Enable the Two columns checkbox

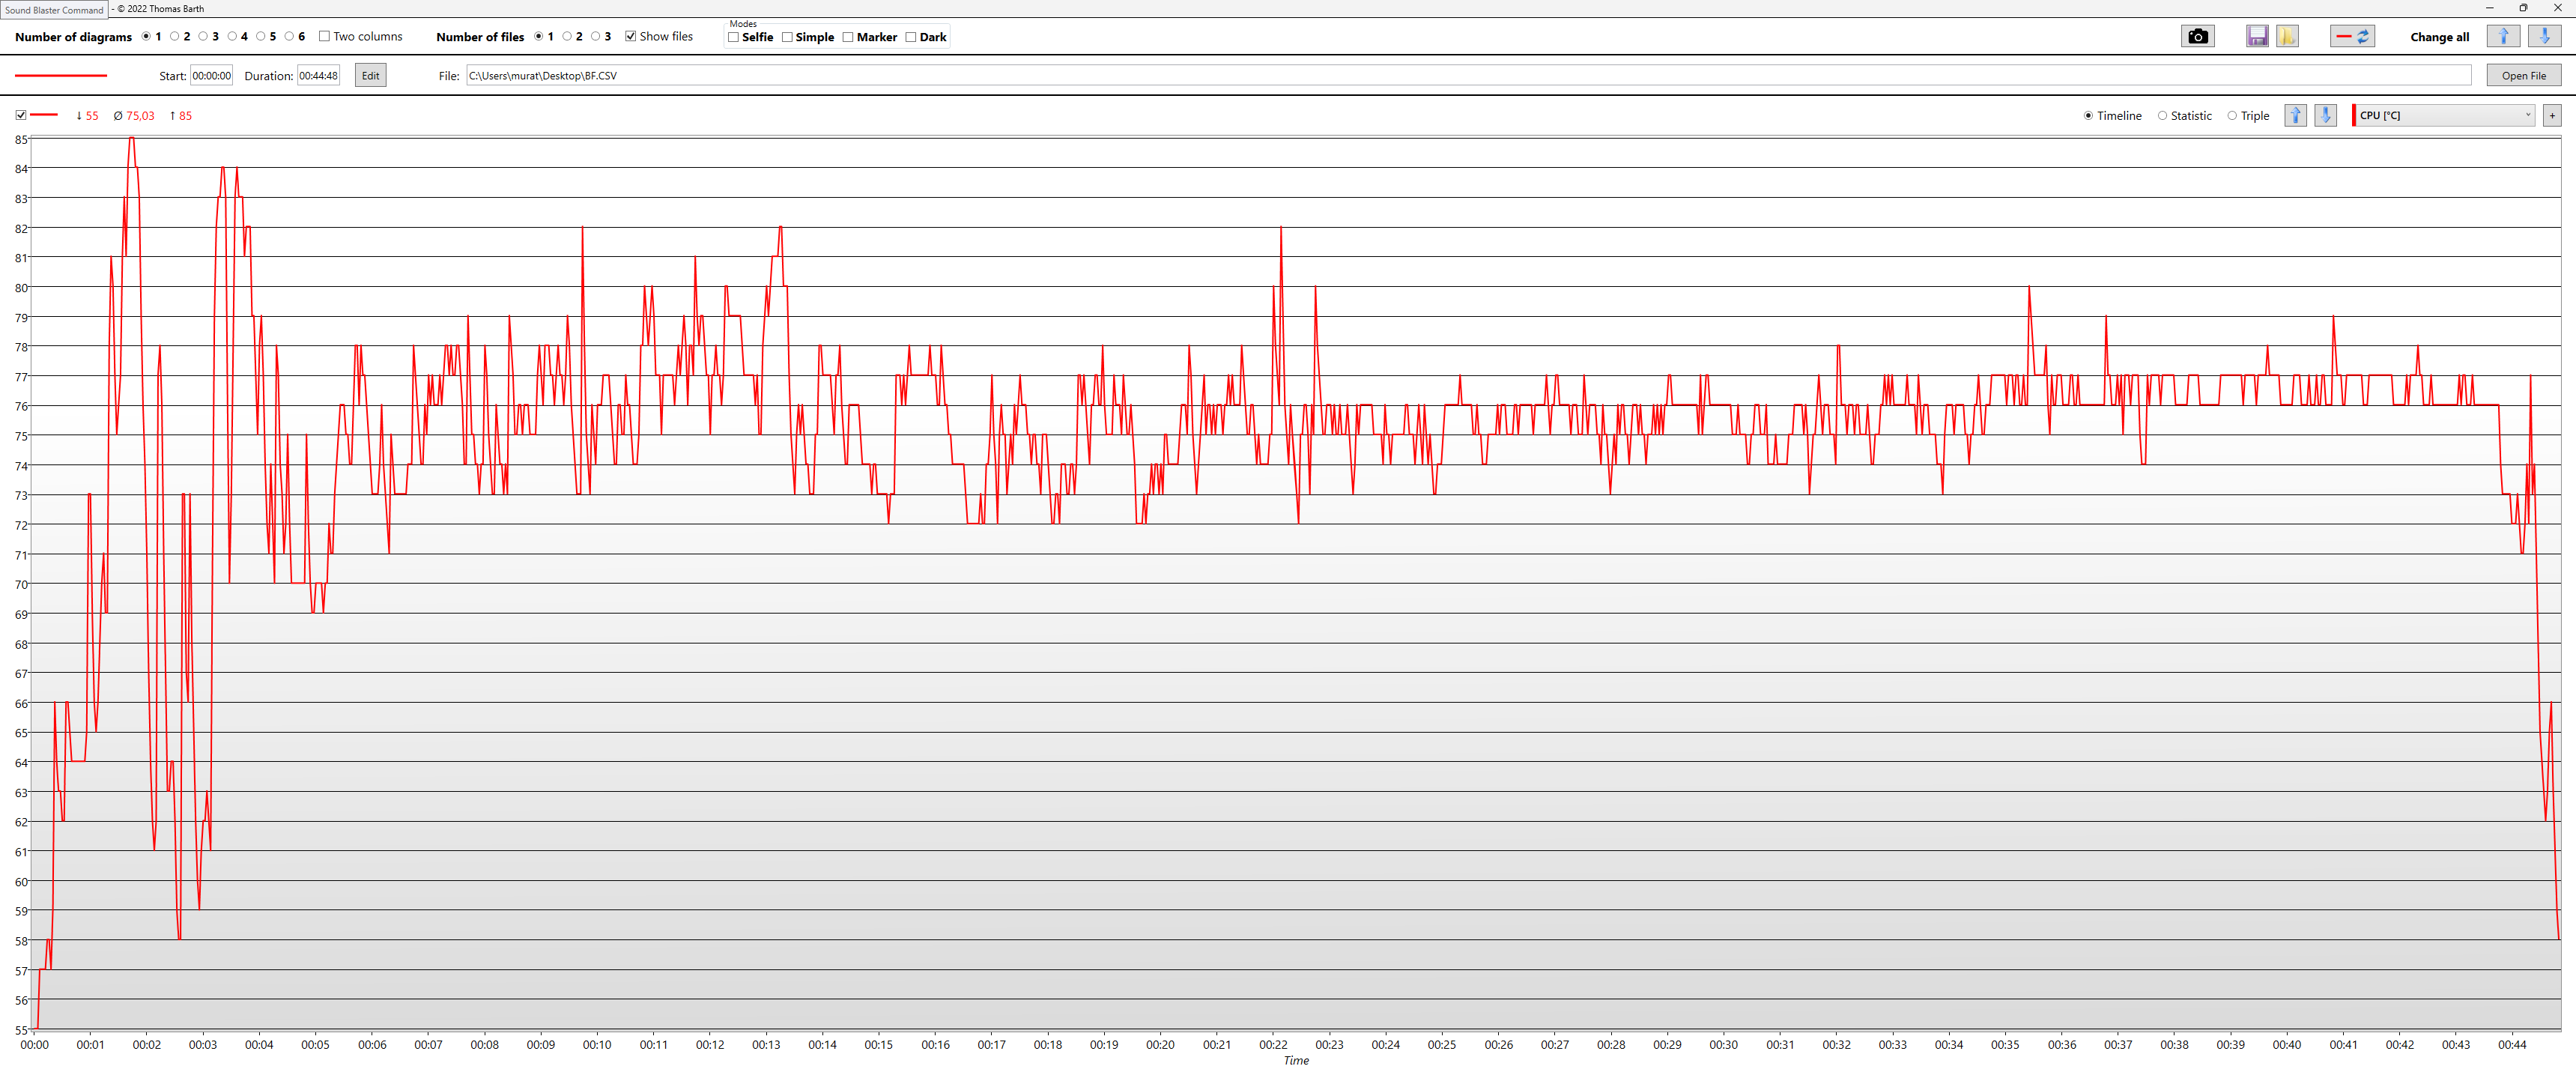(x=324, y=37)
